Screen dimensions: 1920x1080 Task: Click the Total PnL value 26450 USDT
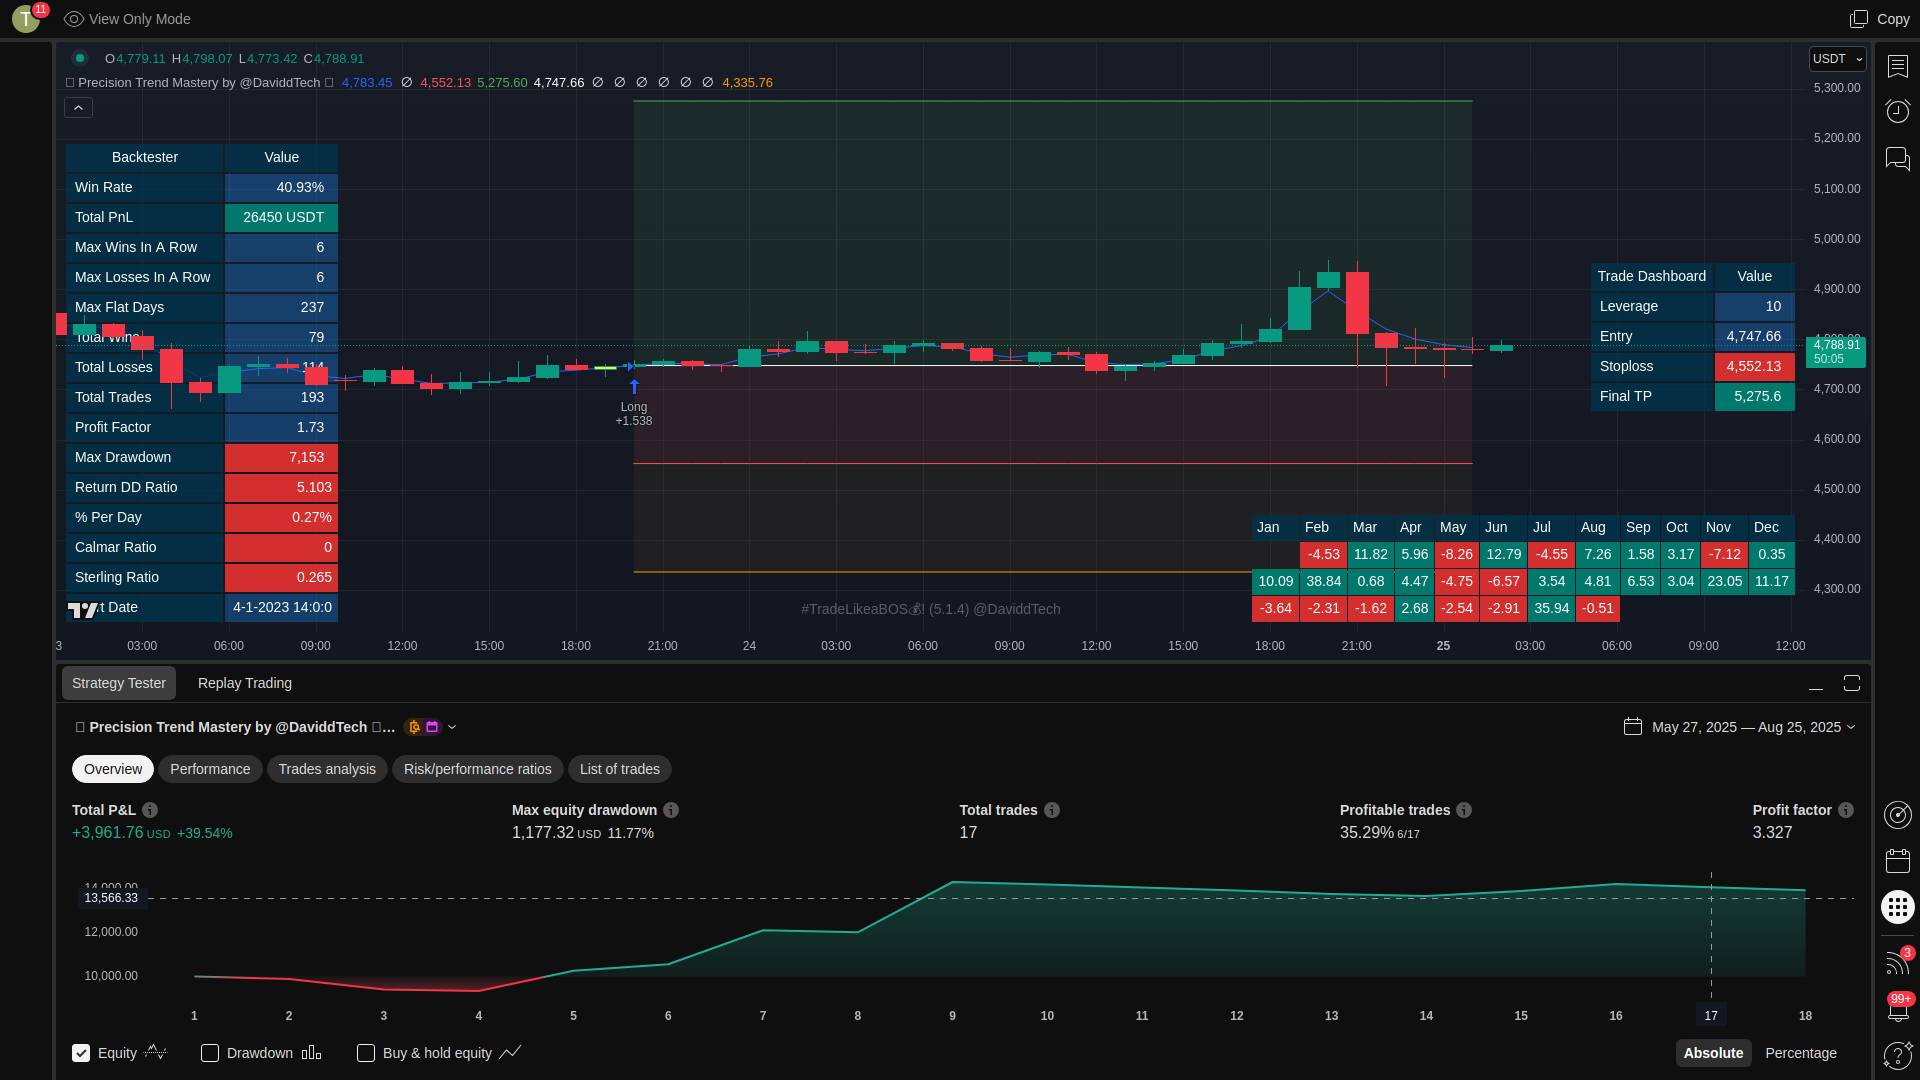point(282,217)
